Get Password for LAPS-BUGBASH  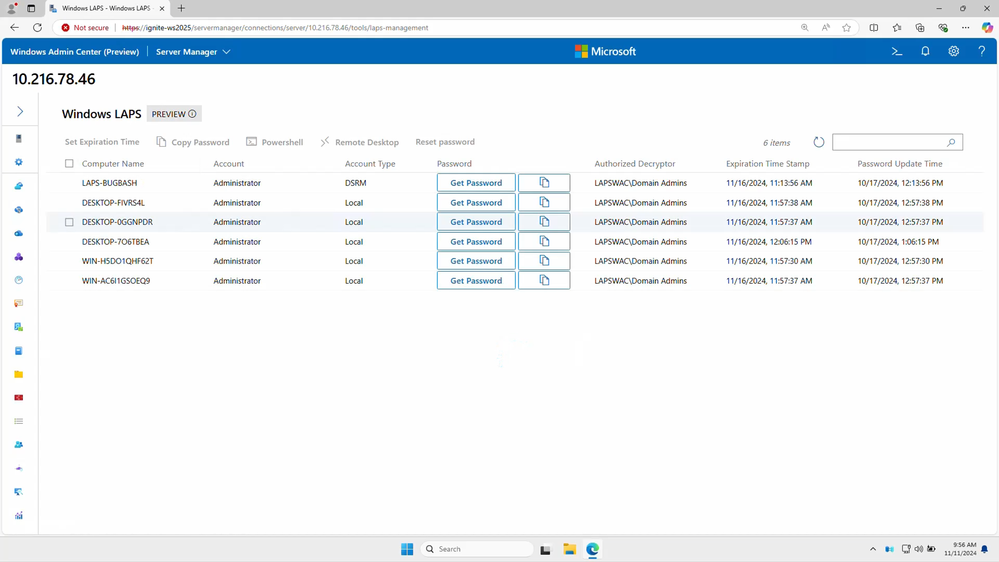click(x=476, y=183)
